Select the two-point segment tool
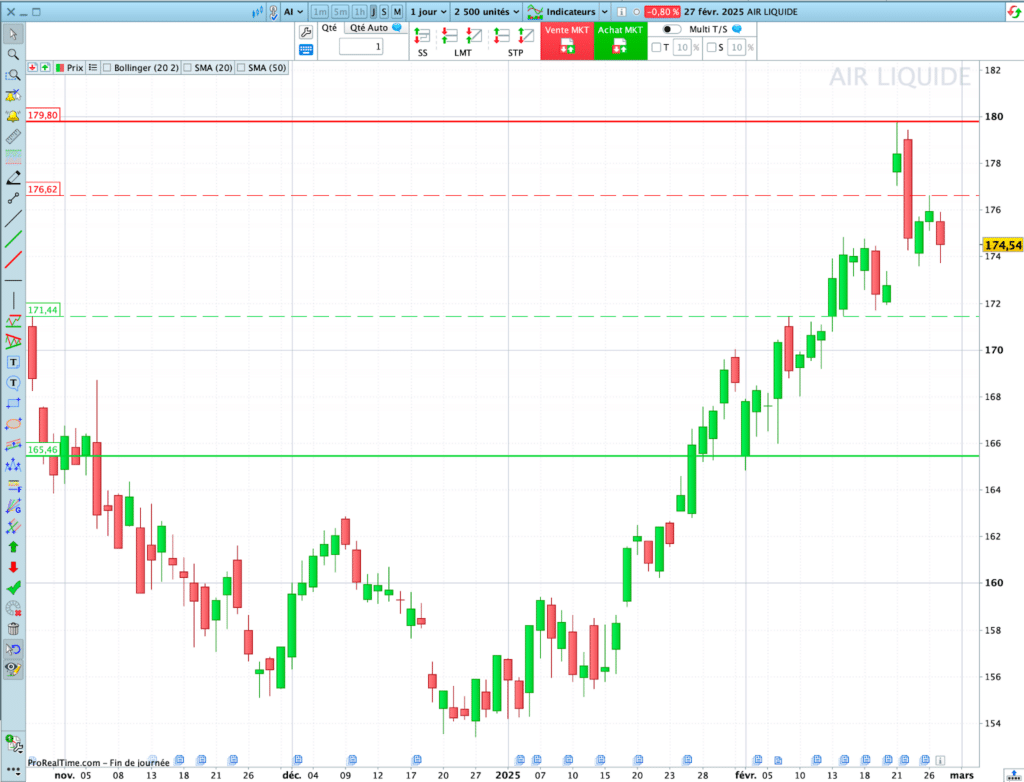The width and height of the screenshot is (1024, 782). [13, 198]
